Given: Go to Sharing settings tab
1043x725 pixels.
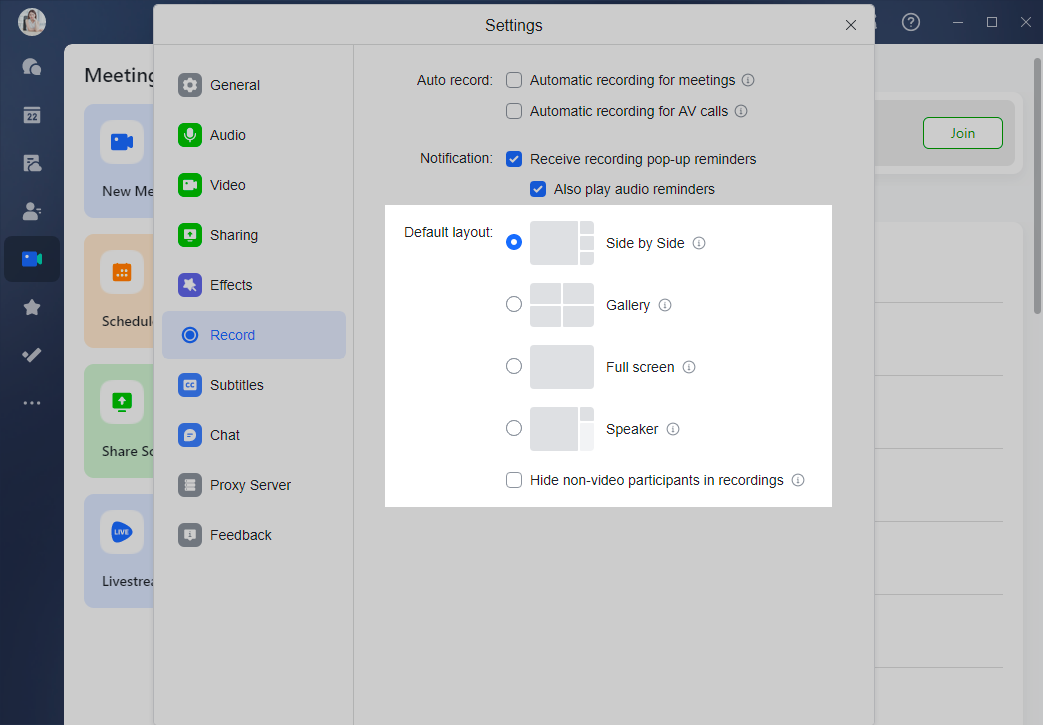Looking at the screenshot, I should pyautogui.click(x=253, y=235).
